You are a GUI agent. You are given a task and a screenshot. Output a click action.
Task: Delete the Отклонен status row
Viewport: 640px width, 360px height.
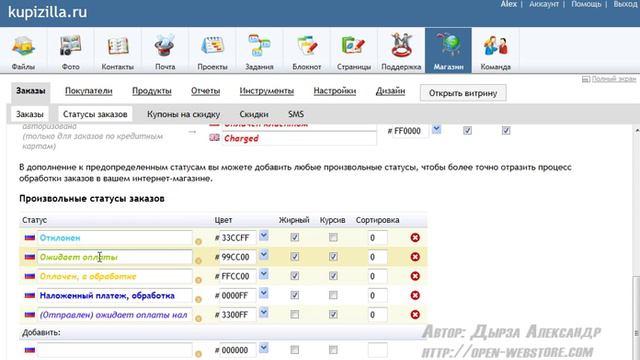pos(415,238)
